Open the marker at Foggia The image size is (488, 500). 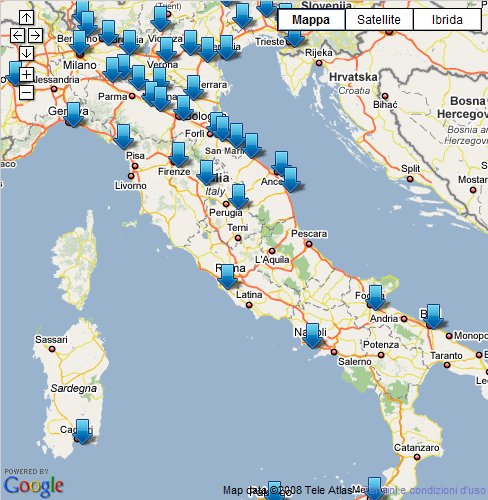click(376, 298)
